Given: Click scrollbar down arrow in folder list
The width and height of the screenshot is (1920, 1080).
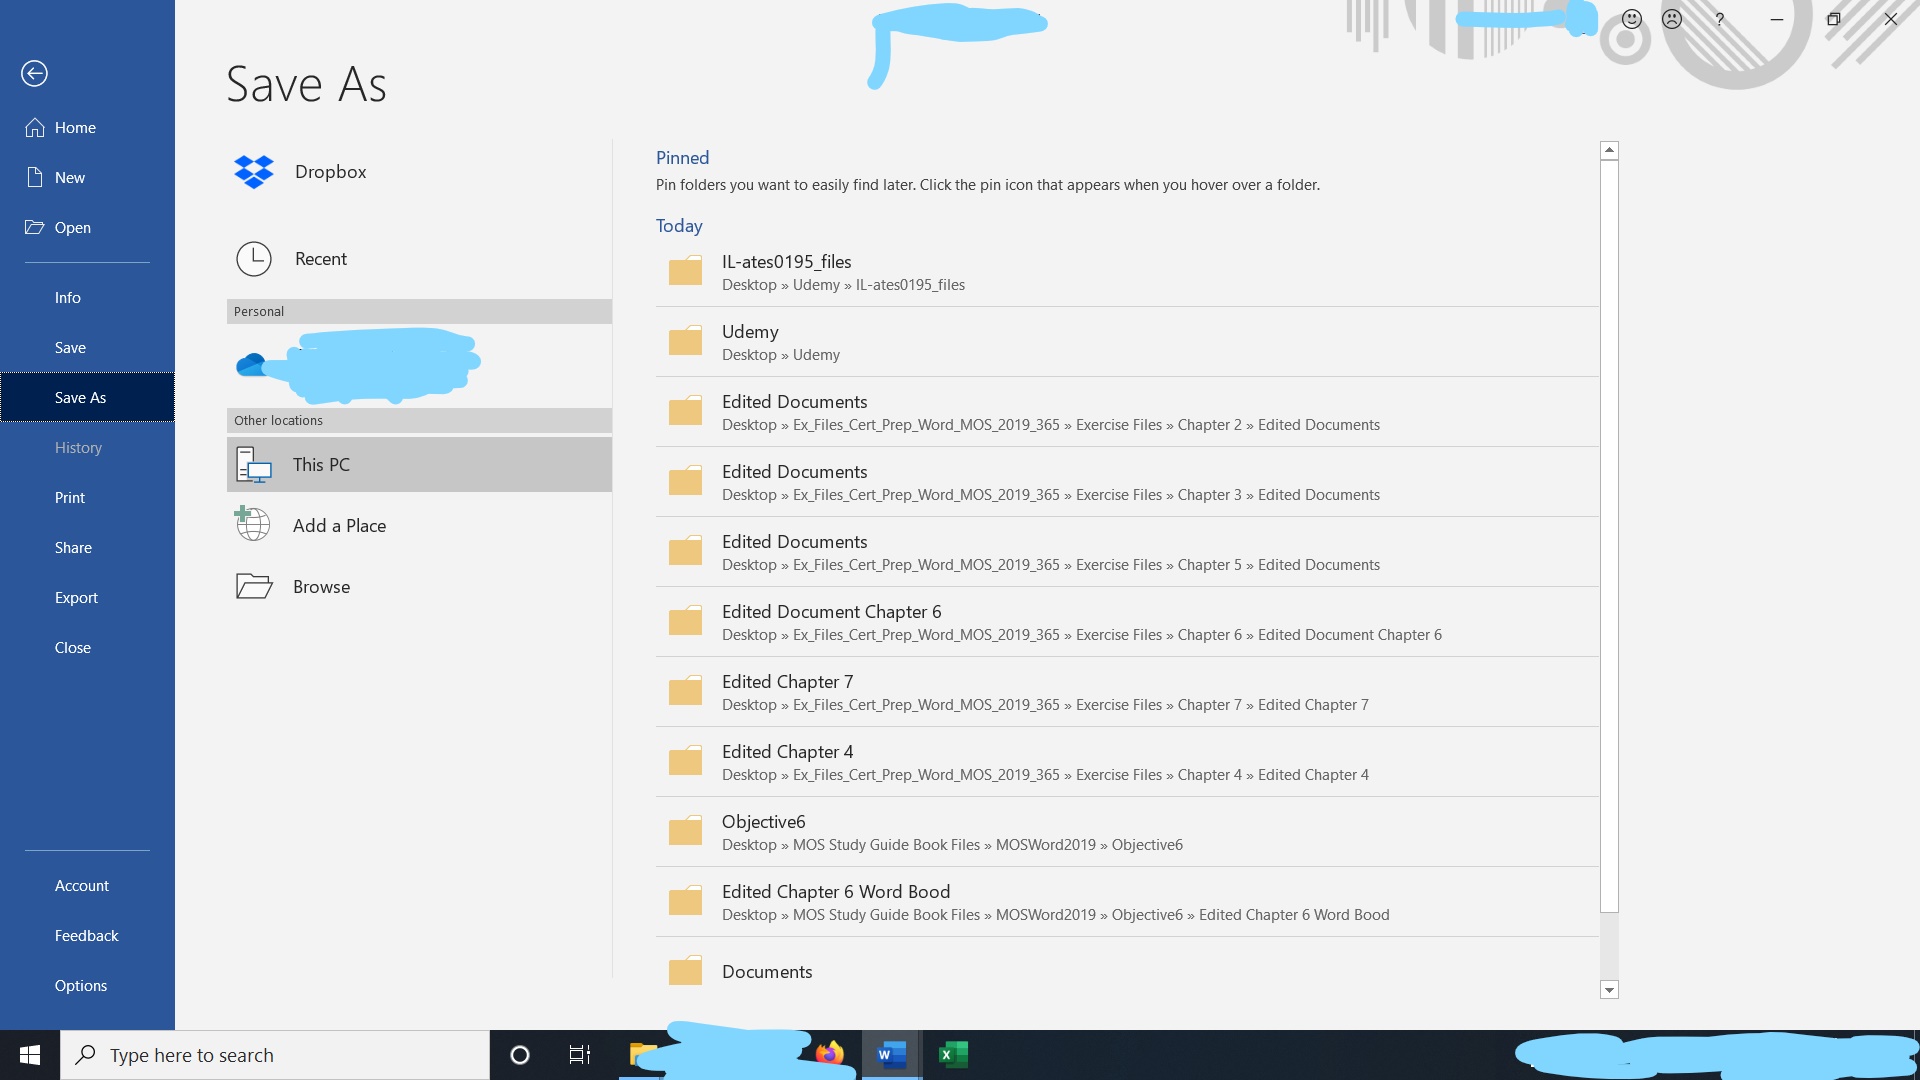Looking at the screenshot, I should [1609, 990].
